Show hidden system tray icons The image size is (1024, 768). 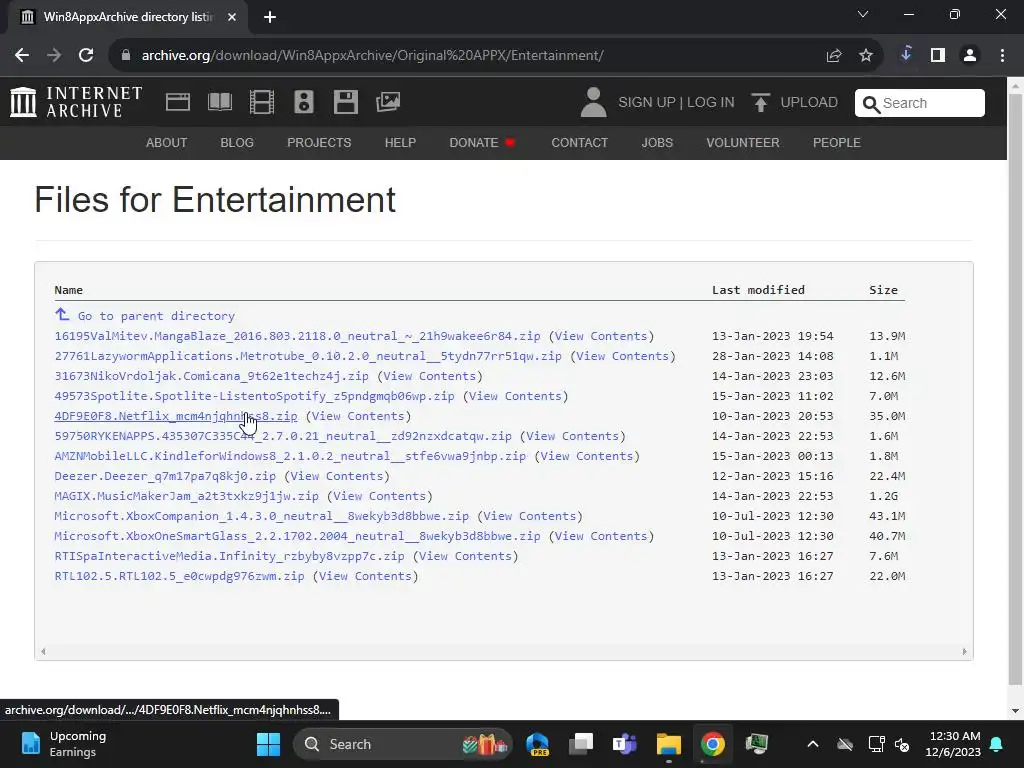(x=812, y=744)
